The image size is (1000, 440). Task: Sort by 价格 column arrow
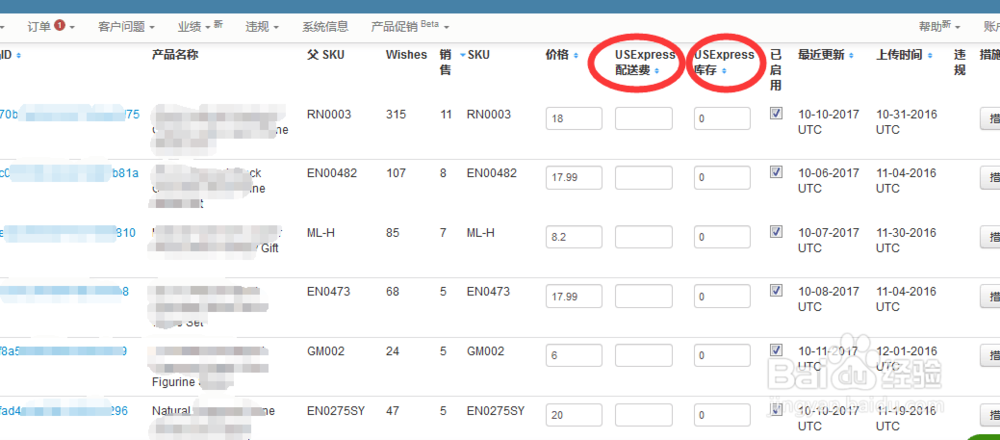[x=576, y=55]
